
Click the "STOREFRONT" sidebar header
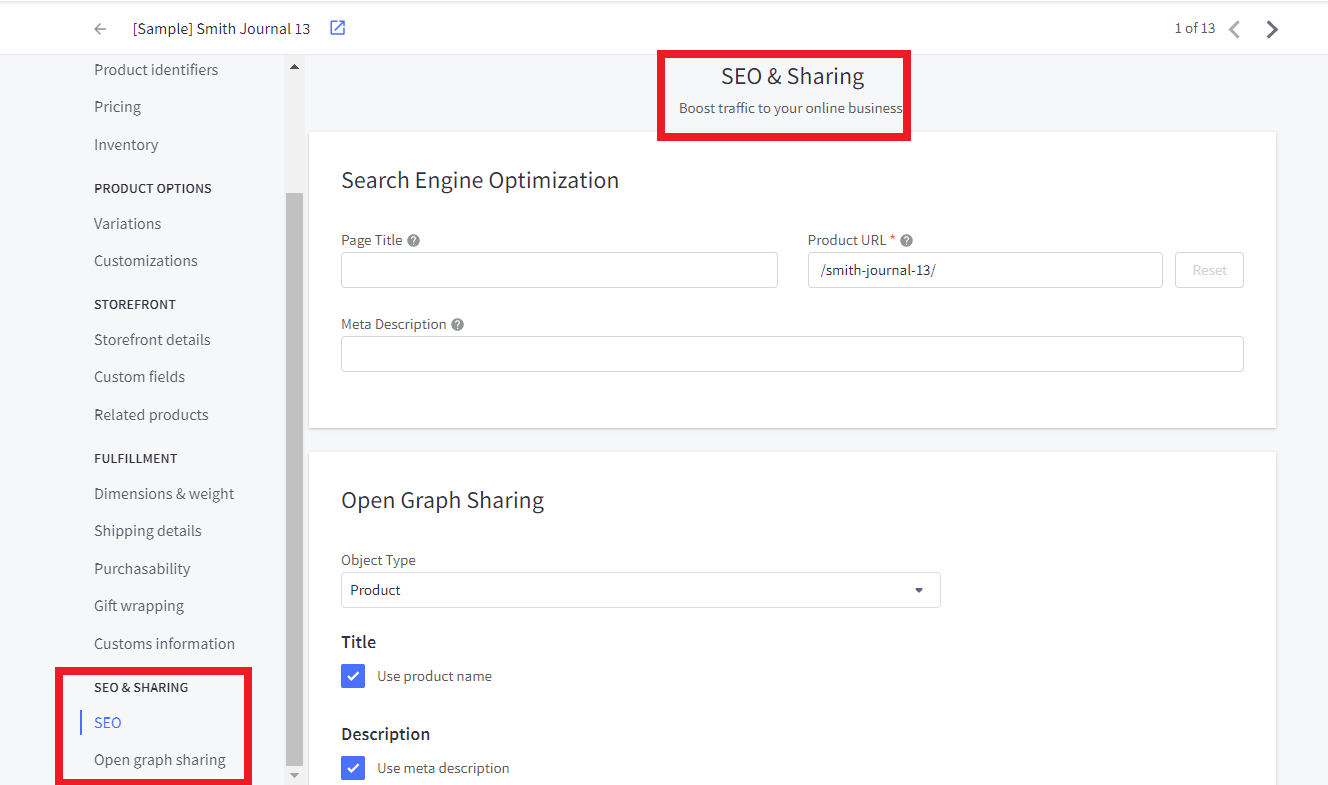(x=135, y=304)
